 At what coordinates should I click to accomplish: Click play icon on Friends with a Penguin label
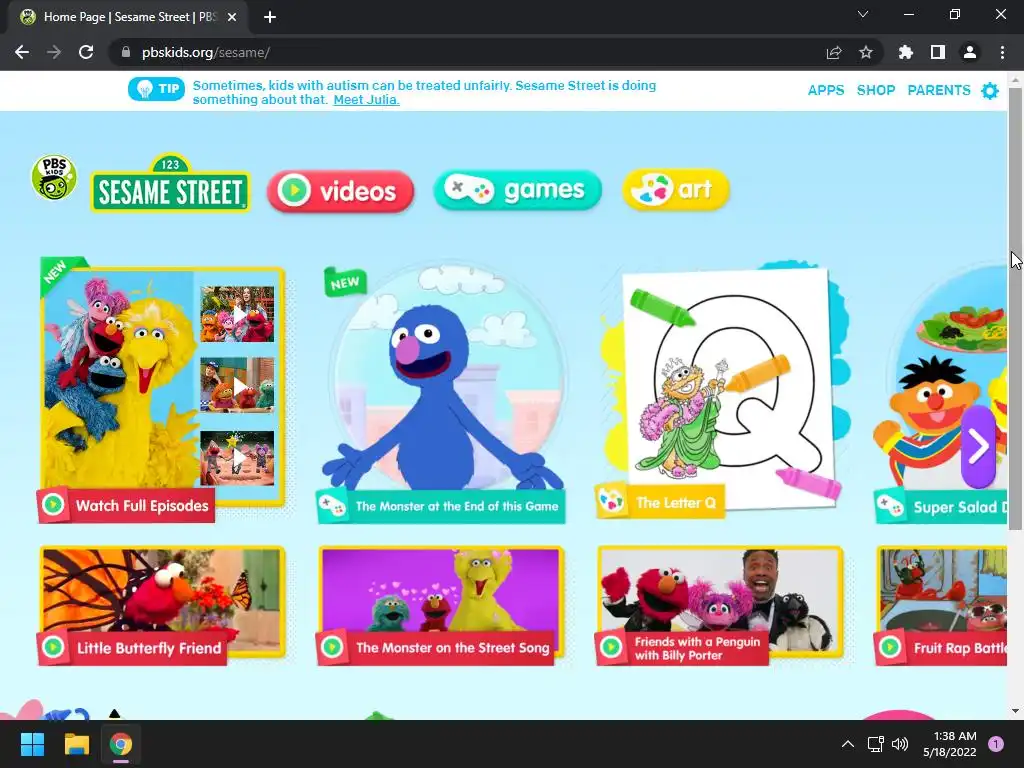[x=611, y=647]
